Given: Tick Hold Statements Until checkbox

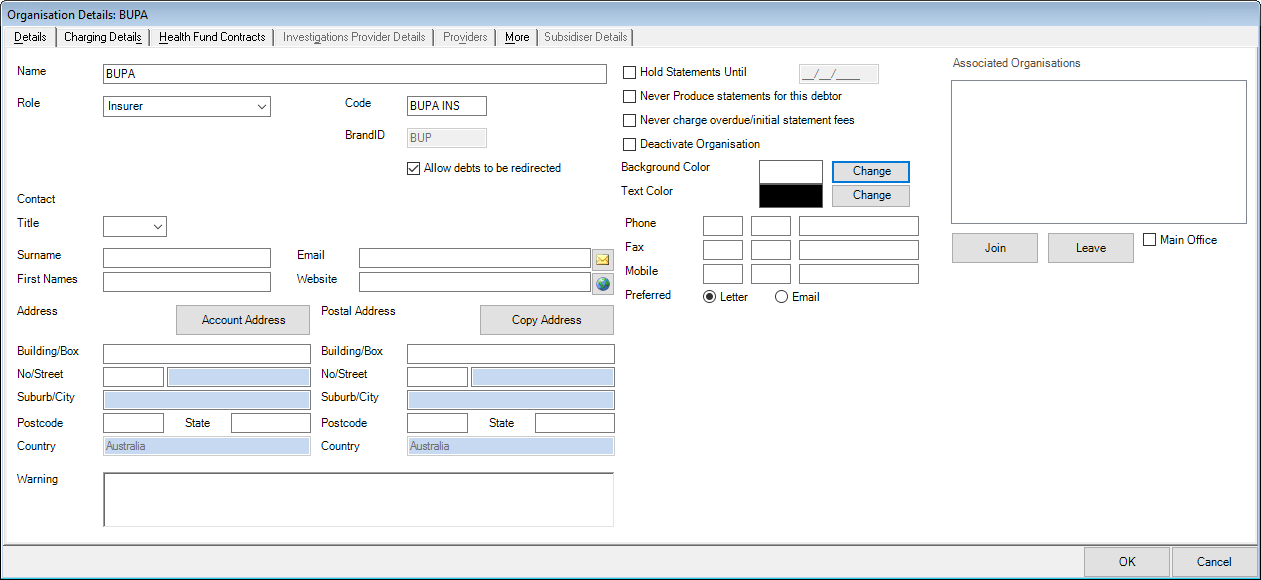Looking at the screenshot, I should pyautogui.click(x=629, y=72).
